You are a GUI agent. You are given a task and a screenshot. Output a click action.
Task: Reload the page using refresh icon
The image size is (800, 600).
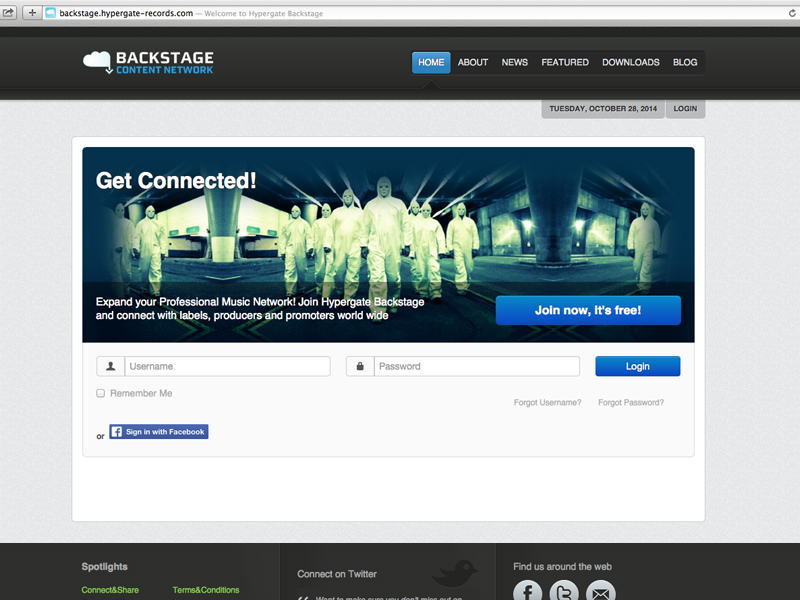tap(792, 13)
